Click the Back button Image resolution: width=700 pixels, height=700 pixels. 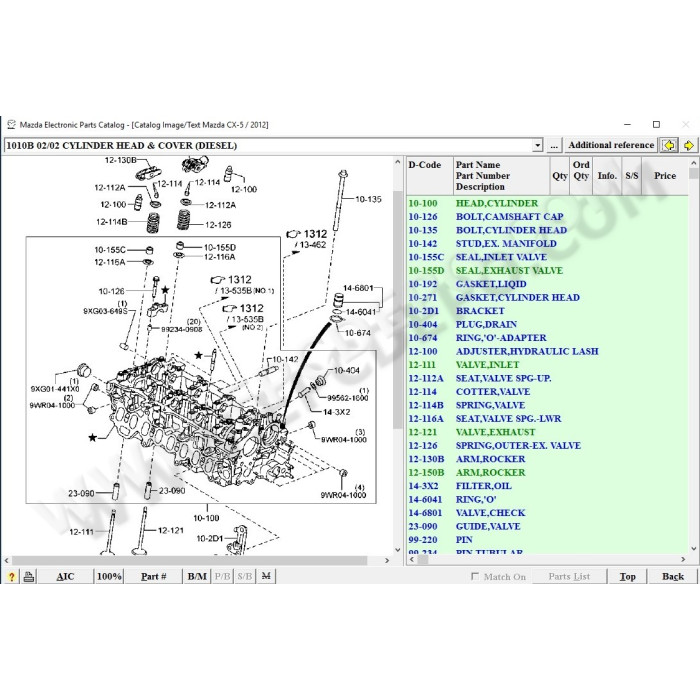coord(672,576)
